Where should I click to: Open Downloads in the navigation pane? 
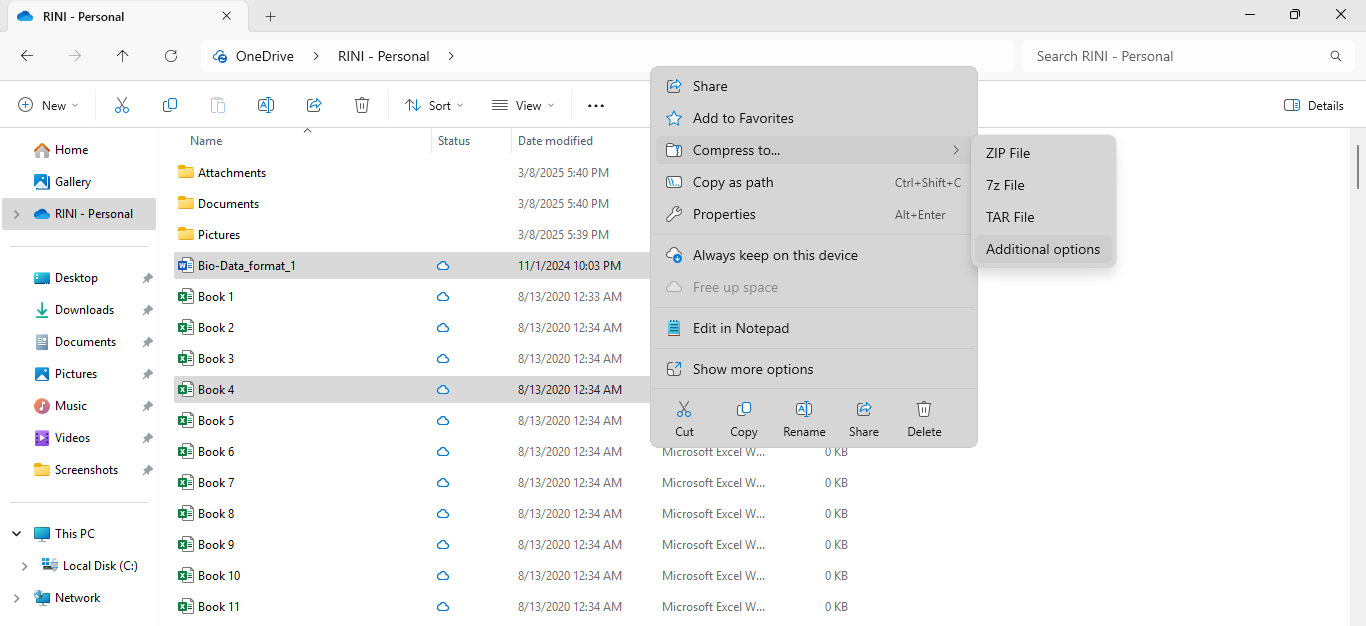pos(84,310)
